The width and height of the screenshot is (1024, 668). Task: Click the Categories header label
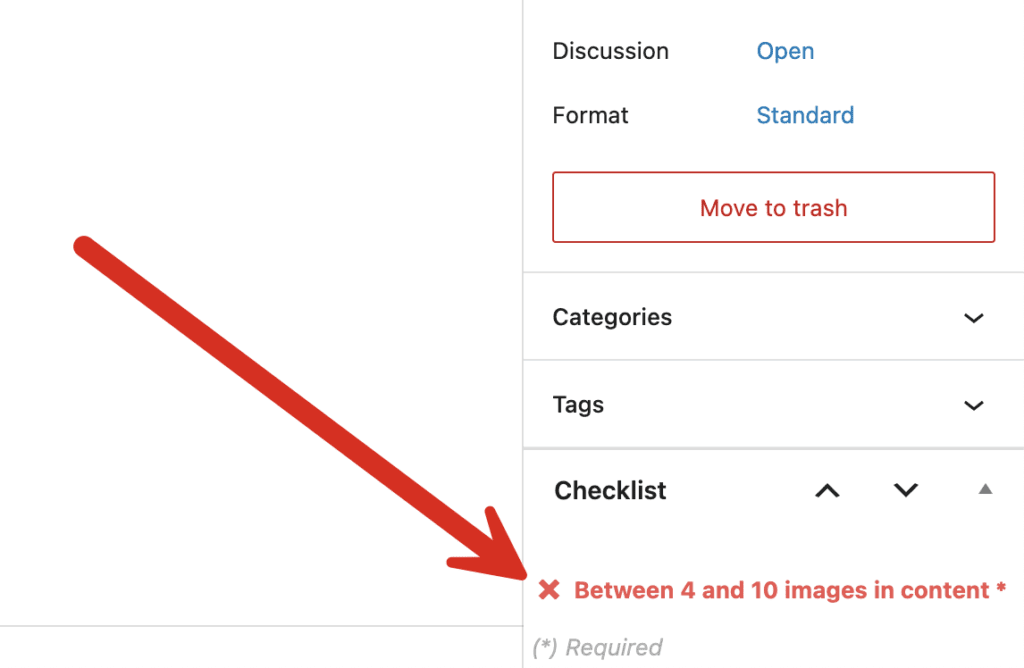pyautogui.click(x=612, y=317)
